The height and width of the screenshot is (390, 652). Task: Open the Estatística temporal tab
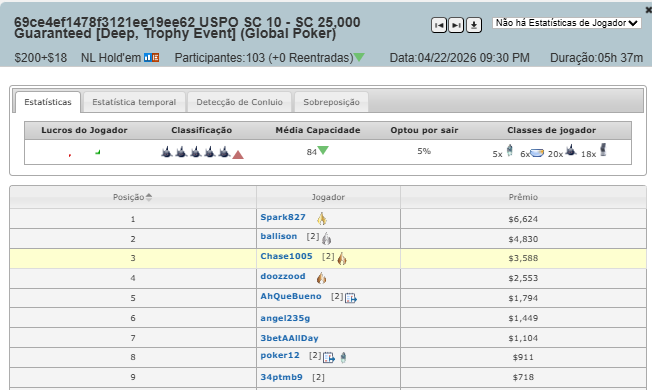click(134, 102)
